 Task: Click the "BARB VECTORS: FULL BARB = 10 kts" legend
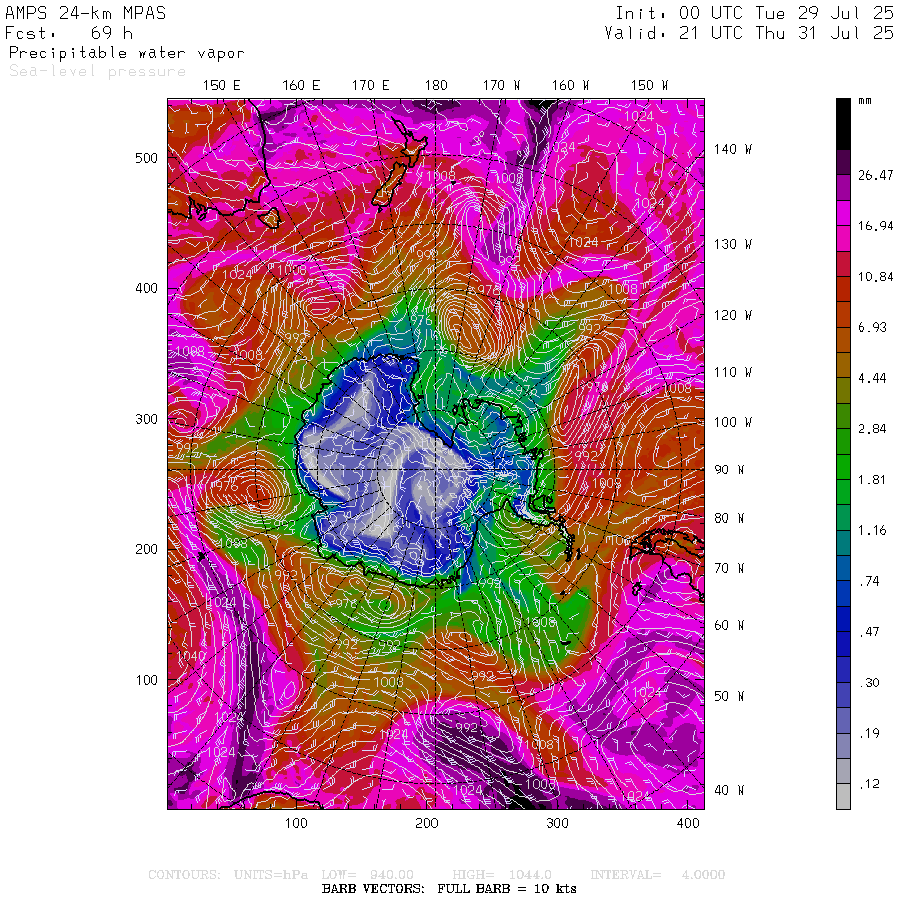(449, 889)
